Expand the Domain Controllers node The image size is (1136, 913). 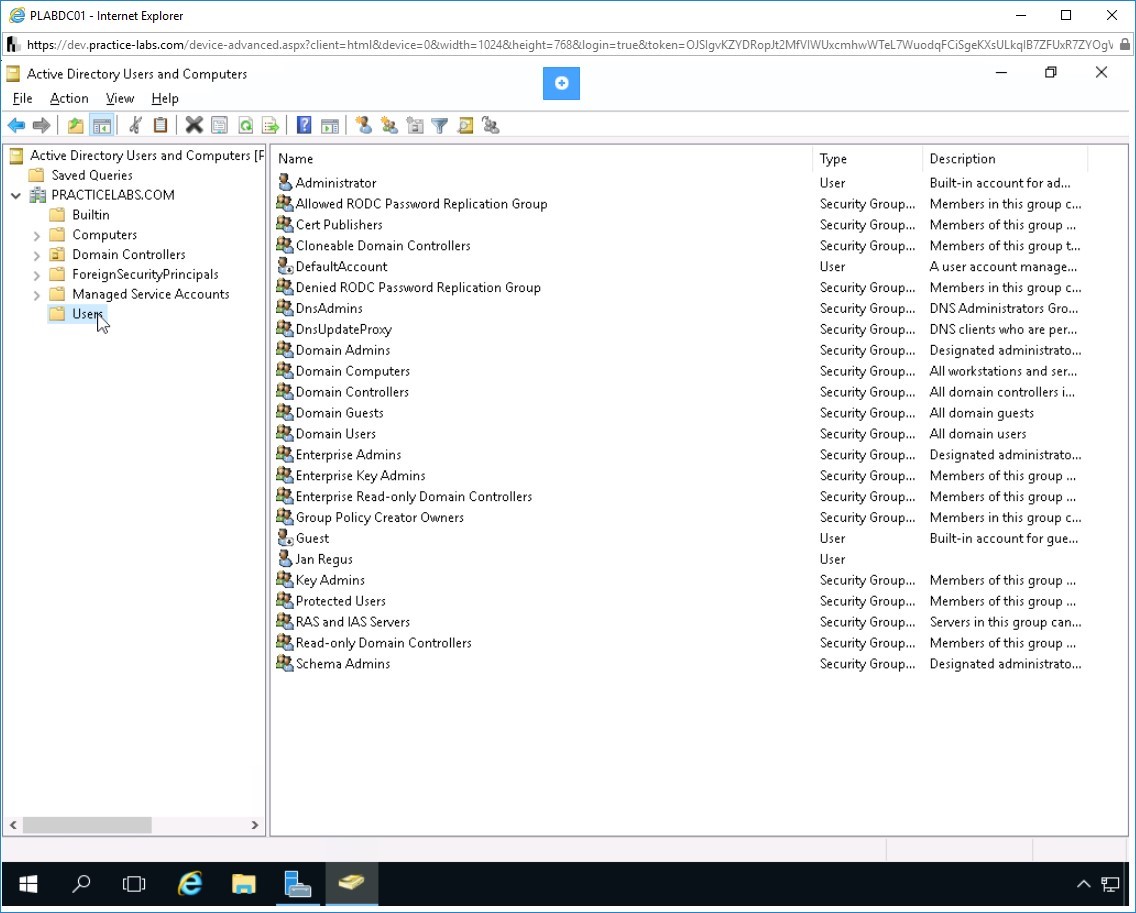coord(36,255)
